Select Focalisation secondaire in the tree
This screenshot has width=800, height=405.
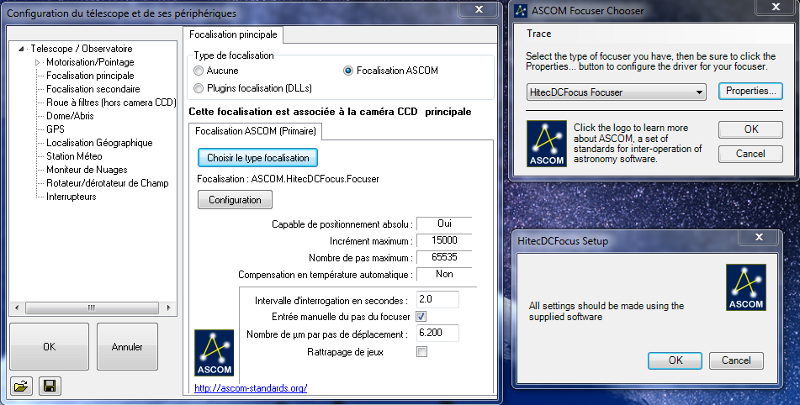(92, 88)
